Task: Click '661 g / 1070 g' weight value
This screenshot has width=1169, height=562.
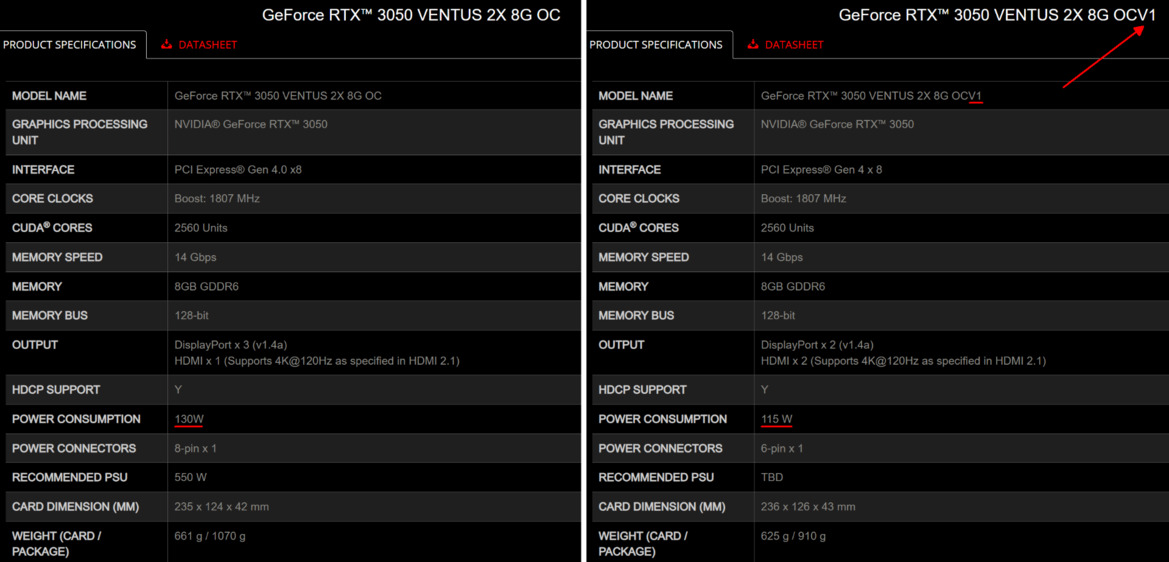Action: coord(210,536)
